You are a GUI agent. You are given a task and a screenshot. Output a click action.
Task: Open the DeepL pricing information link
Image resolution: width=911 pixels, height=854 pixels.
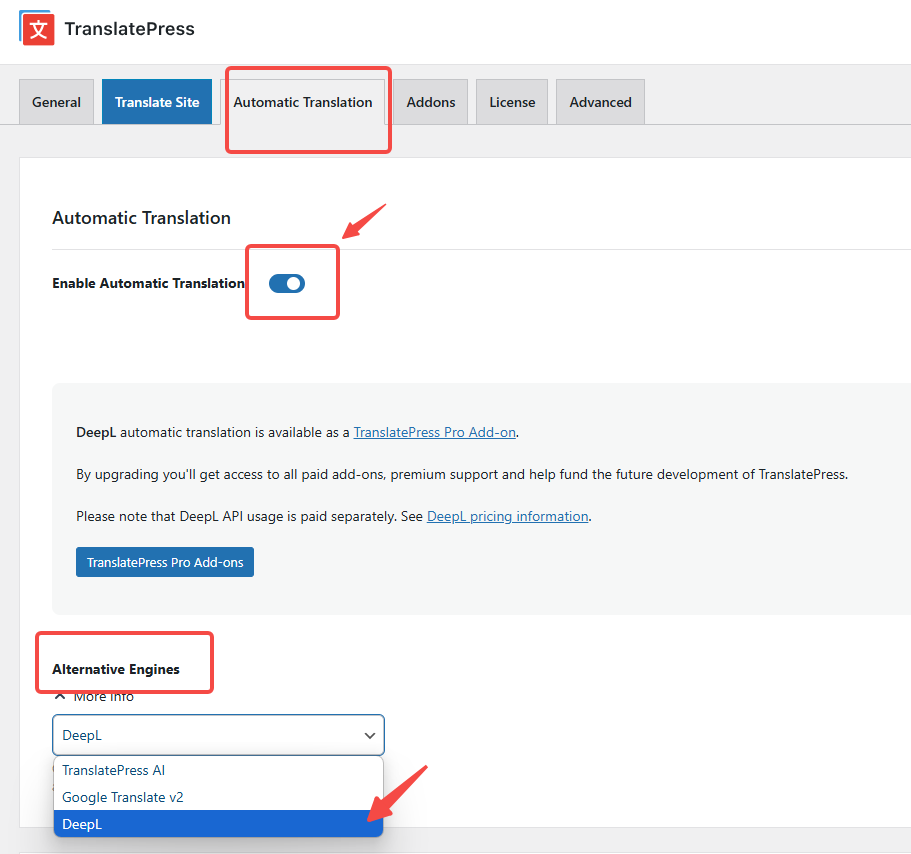pyautogui.click(x=507, y=517)
